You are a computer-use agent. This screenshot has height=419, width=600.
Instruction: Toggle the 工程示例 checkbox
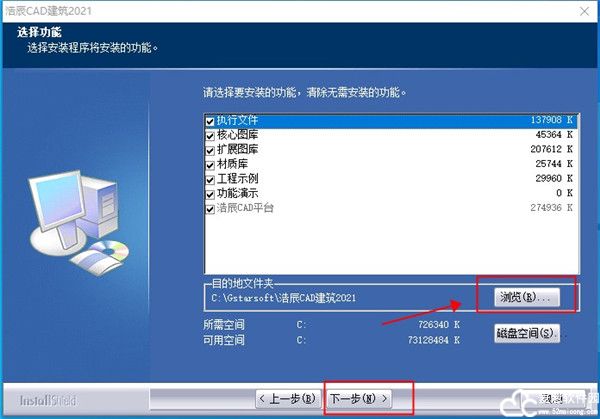210,180
